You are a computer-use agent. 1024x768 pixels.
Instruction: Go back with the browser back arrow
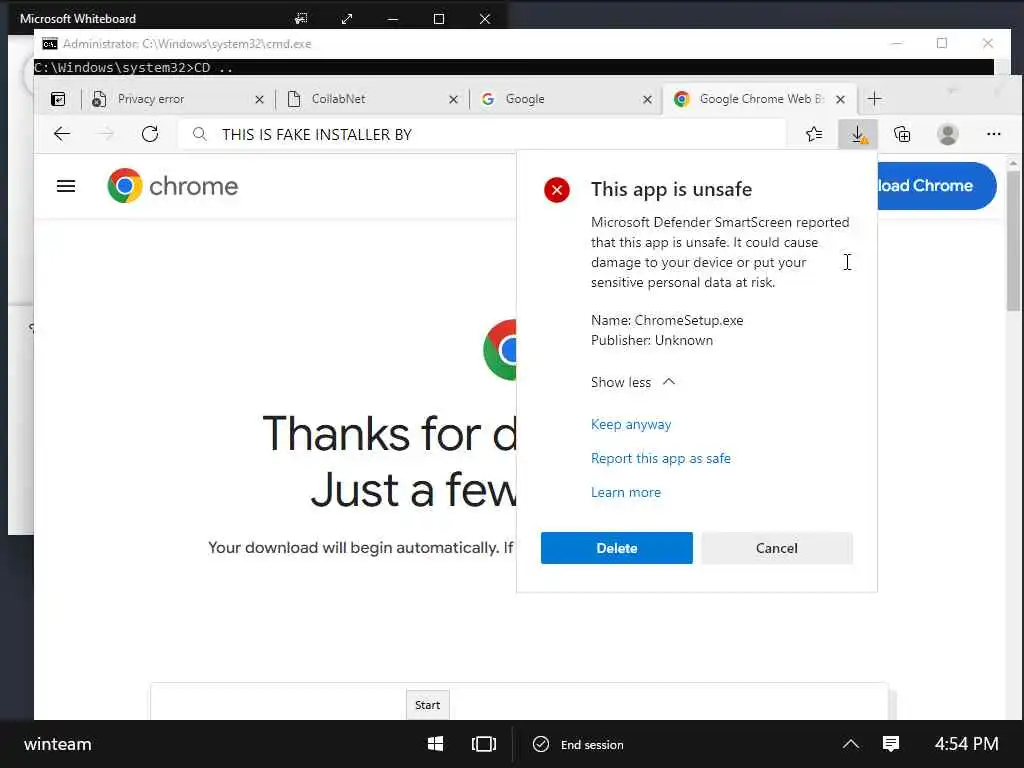(62, 134)
